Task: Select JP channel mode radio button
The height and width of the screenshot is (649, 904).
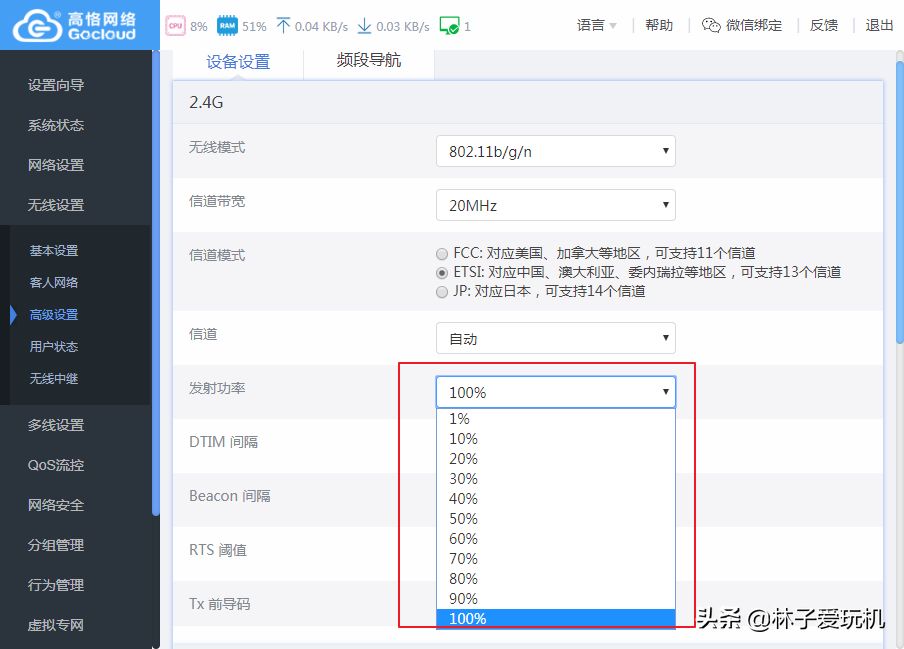Action: click(442, 292)
